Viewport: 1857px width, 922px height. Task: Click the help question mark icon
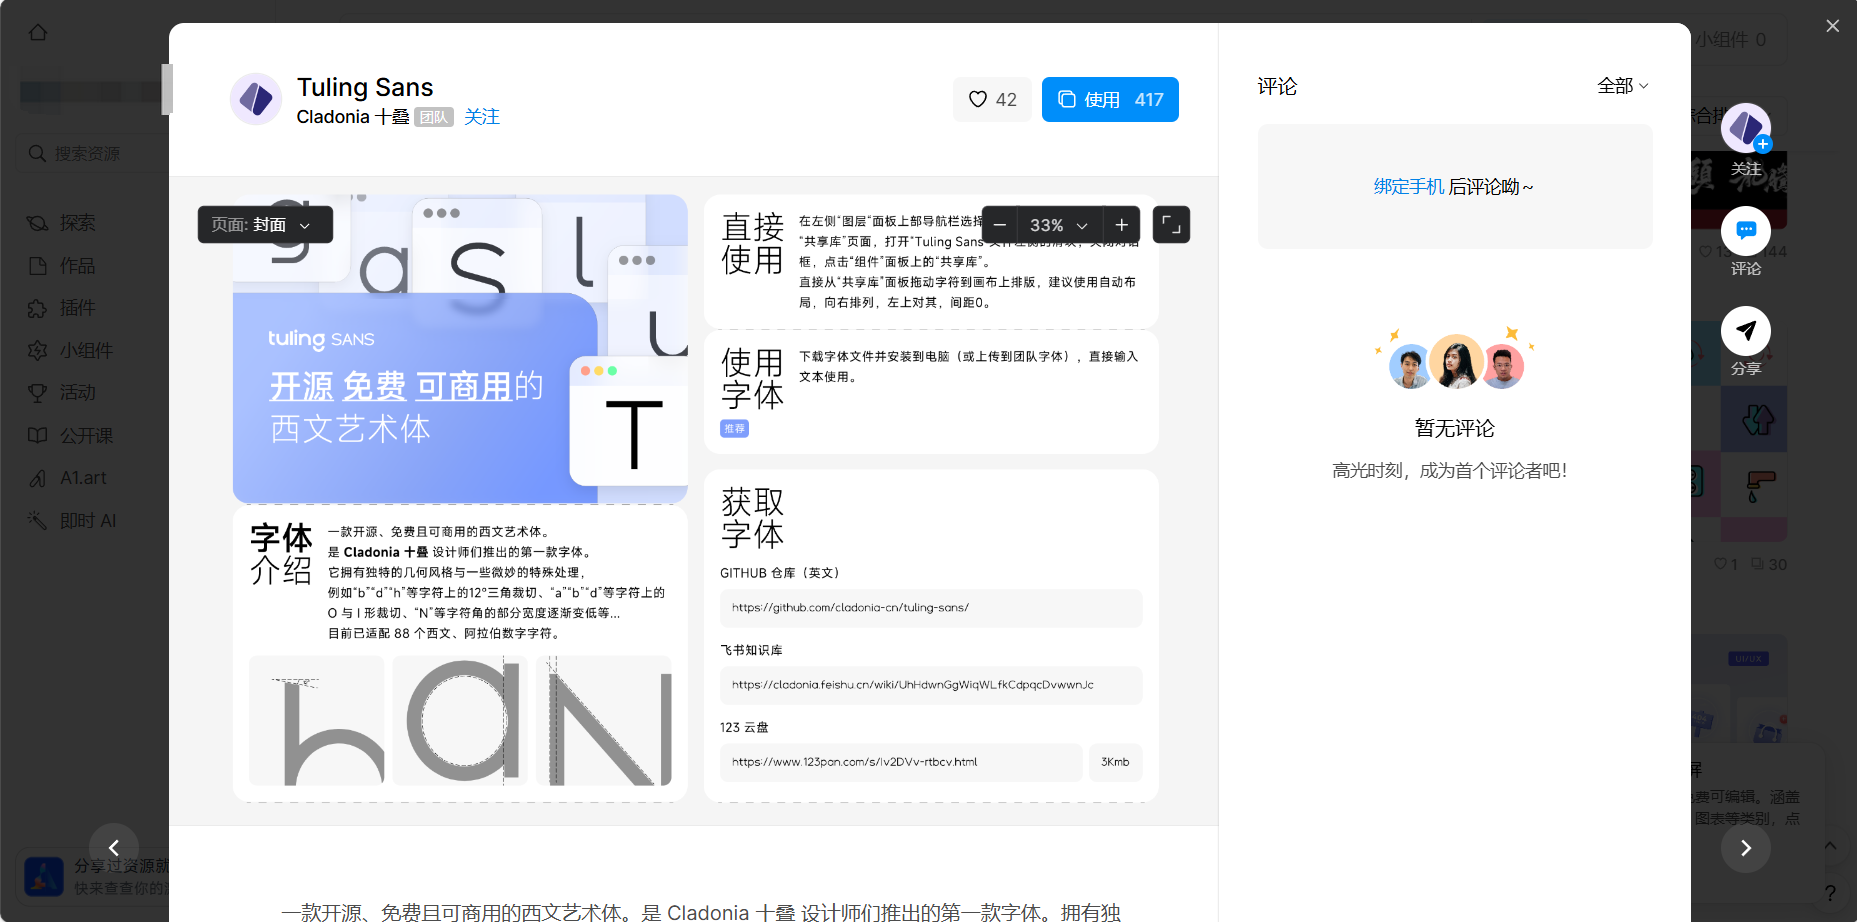click(1830, 893)
